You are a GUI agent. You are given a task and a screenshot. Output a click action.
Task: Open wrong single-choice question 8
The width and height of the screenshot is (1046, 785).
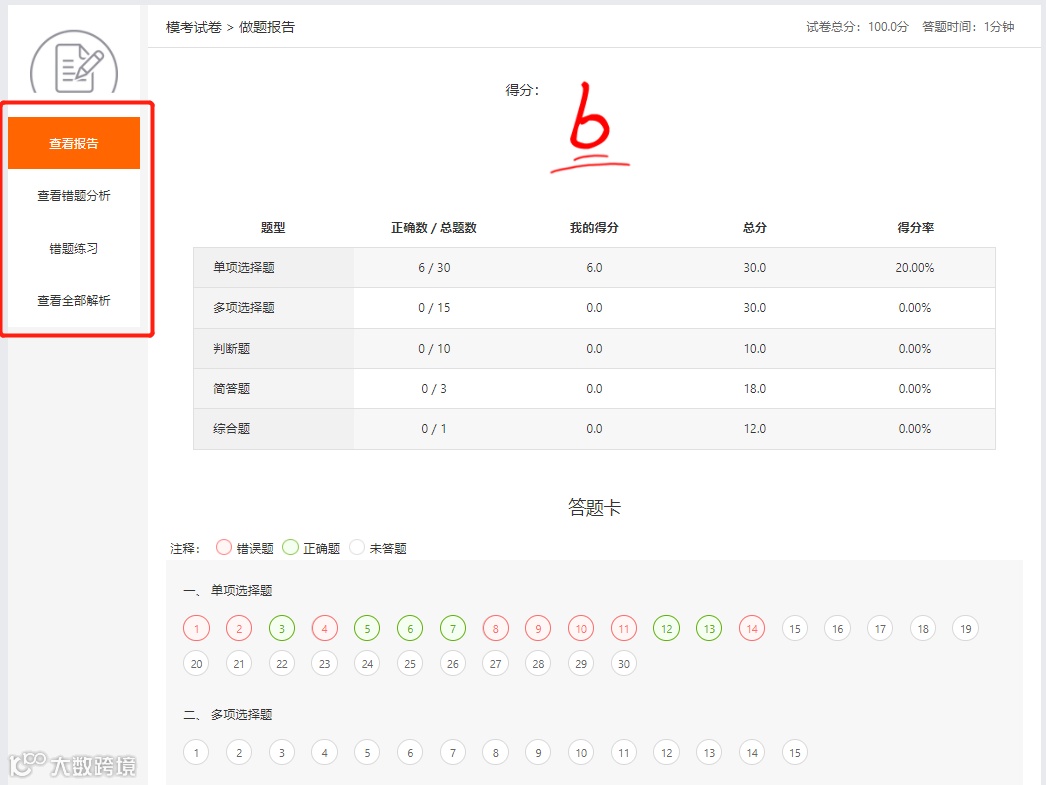pos(495,628)
